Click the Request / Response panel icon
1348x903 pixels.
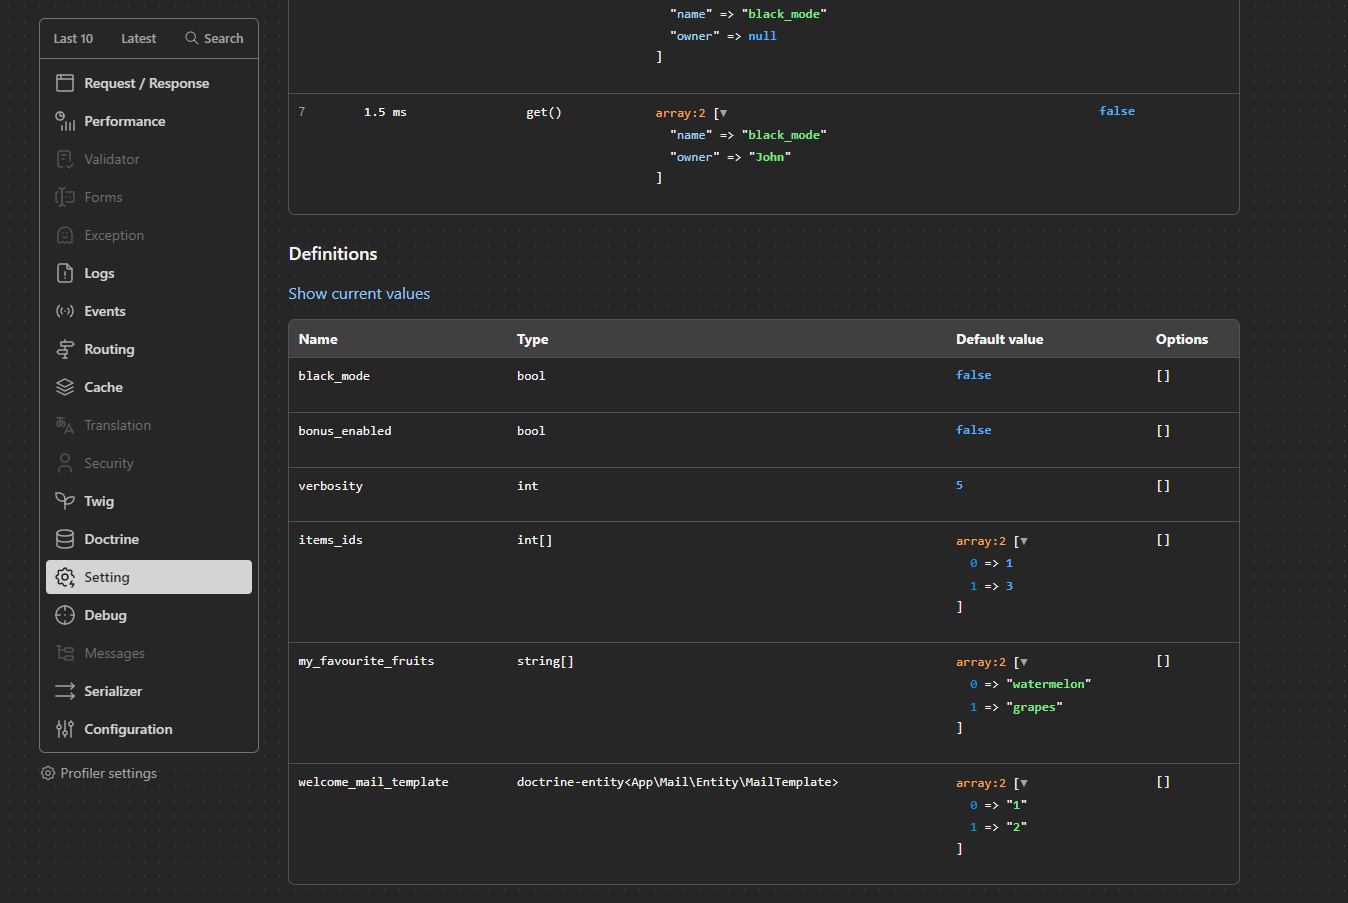coord(65,83)
